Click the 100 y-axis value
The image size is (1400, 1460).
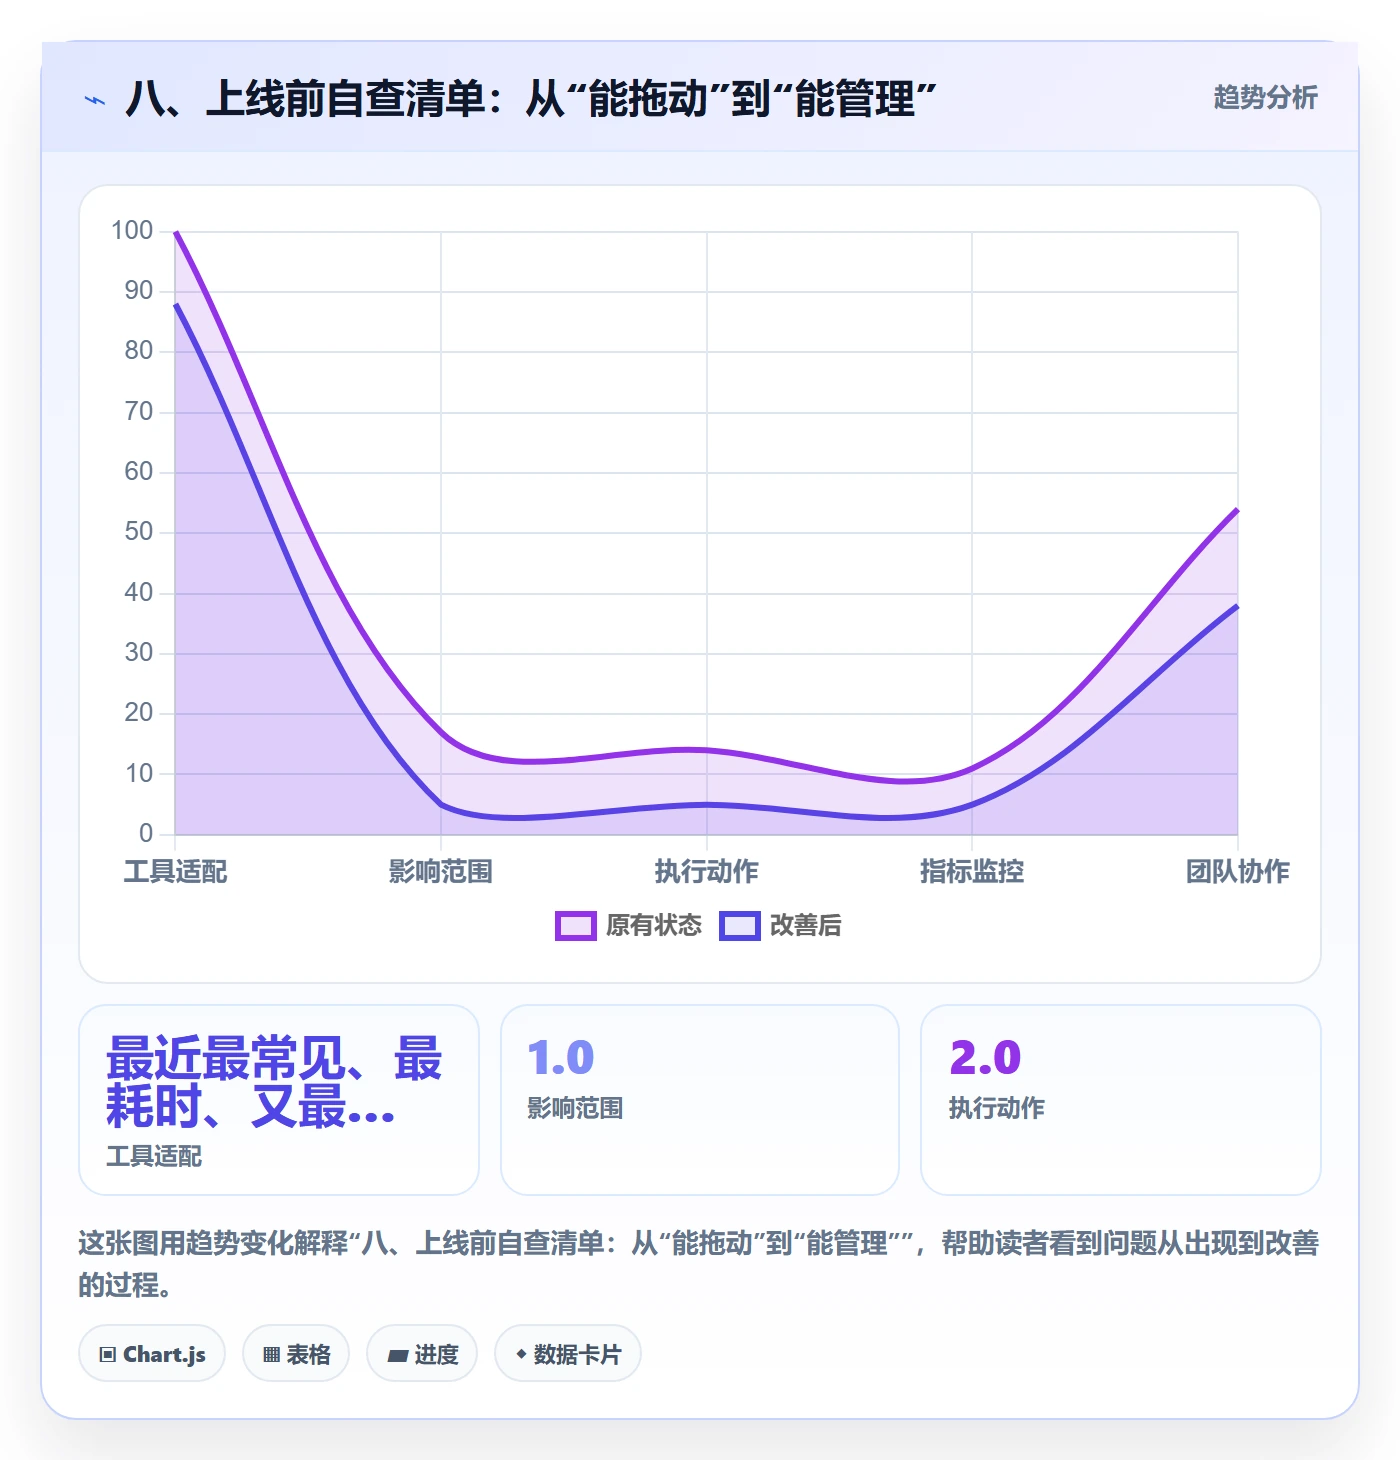[x=132, y=231]
